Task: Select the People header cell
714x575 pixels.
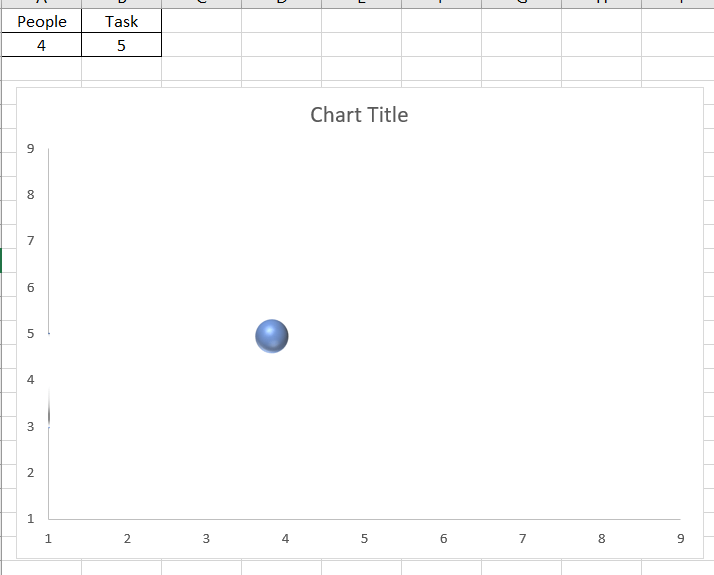Action: pos(41,21)
